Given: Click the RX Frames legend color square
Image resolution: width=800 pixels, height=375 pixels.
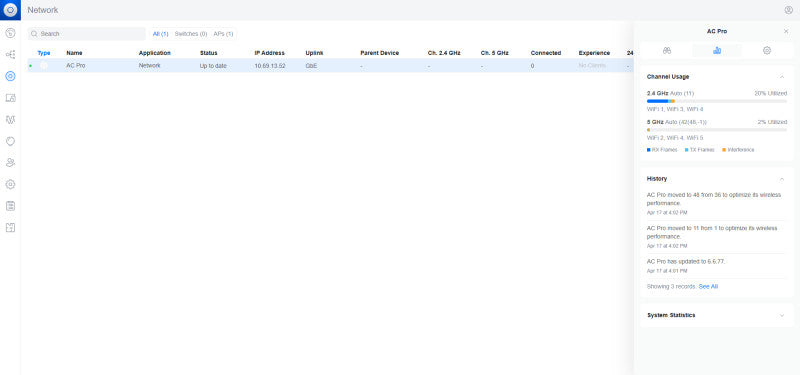Looking at the screenshot, I should (648, 150).
